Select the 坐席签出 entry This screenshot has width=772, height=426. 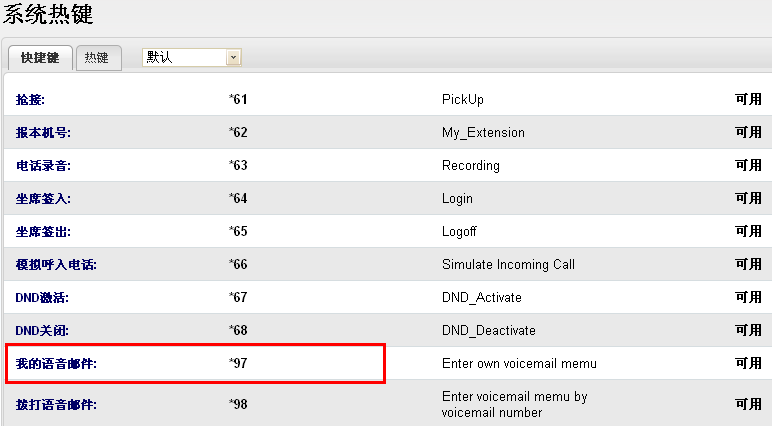click(43, 232)
